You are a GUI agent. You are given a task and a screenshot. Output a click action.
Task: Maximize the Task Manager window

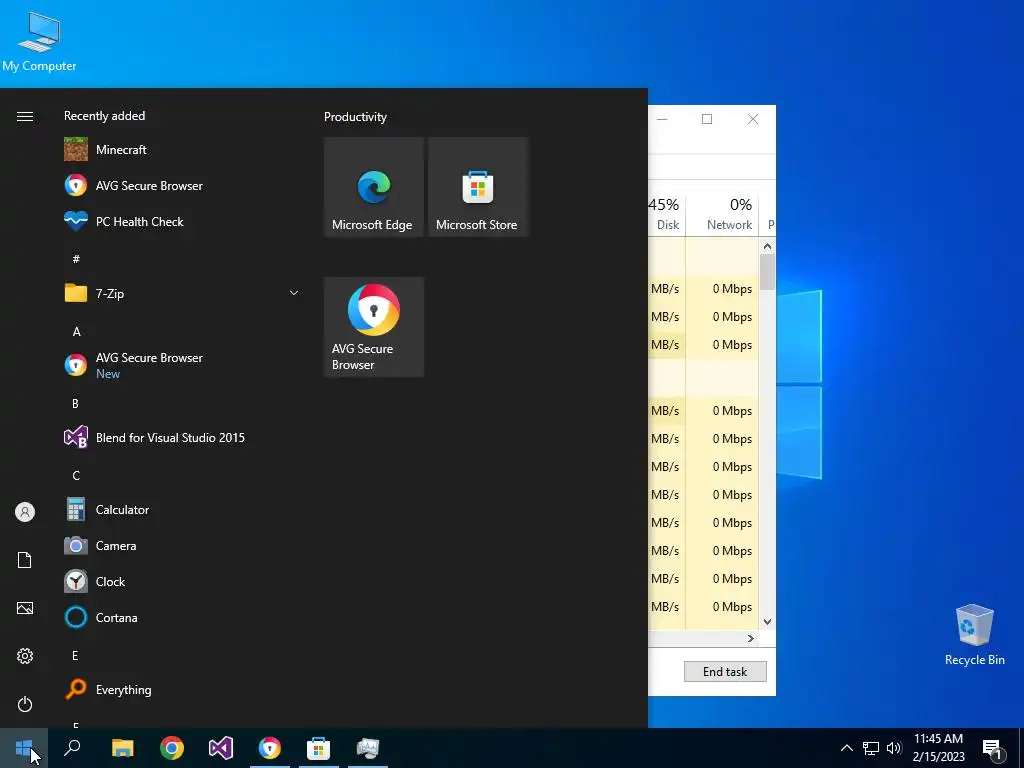click(x=707, y=119)
